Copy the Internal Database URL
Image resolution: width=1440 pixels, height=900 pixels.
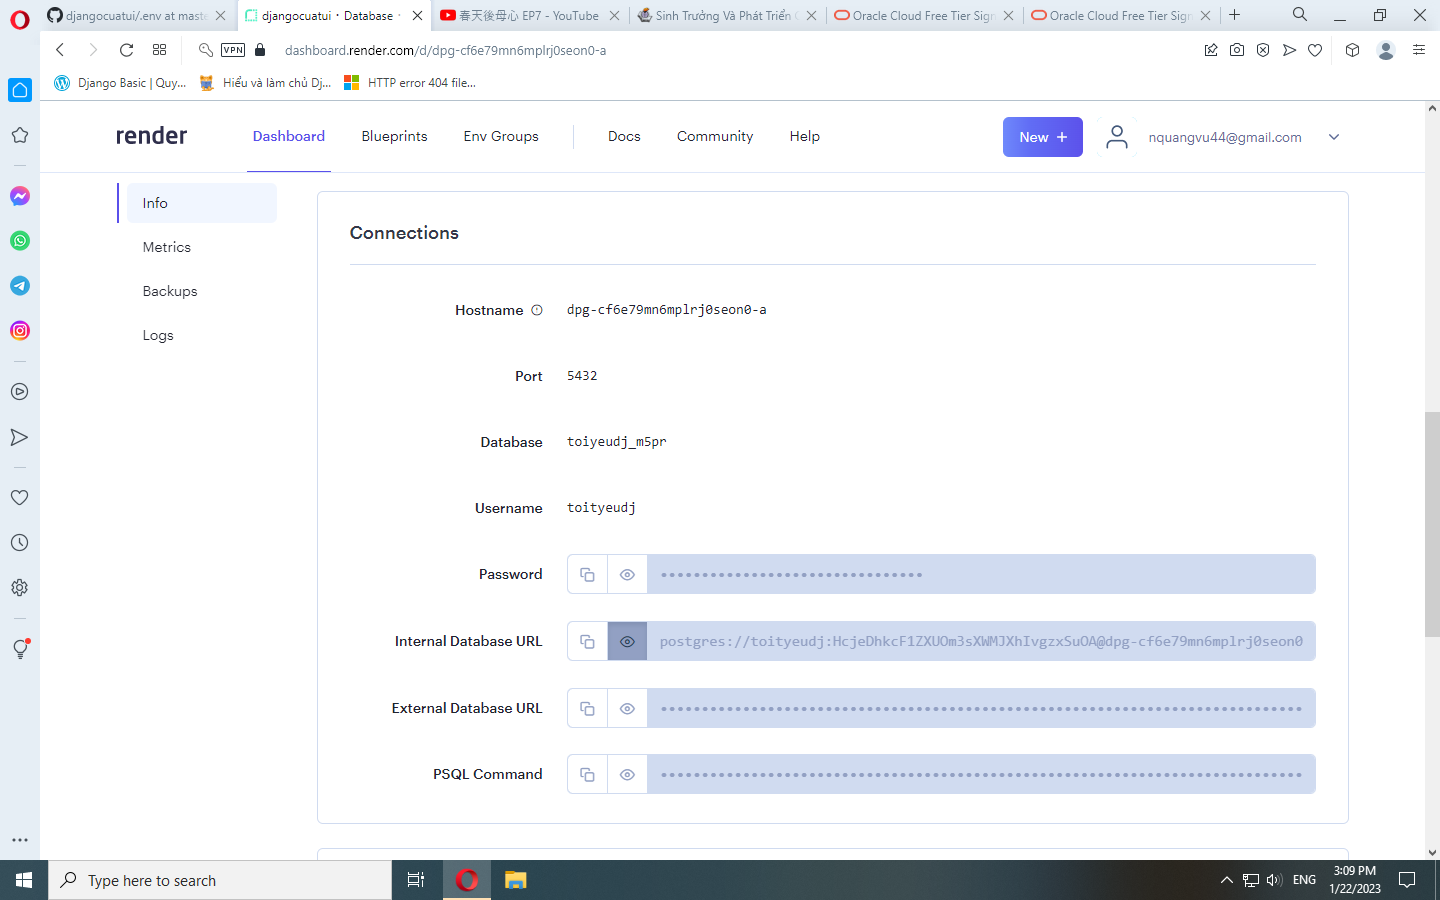pos(587,641)
